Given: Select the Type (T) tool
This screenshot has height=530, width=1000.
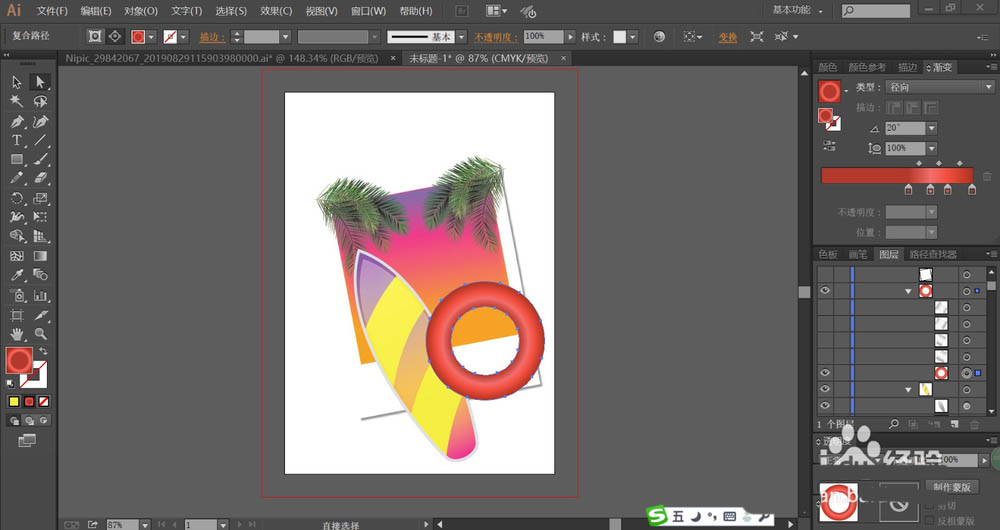Looking at the screenshot, I should point(17,140).
